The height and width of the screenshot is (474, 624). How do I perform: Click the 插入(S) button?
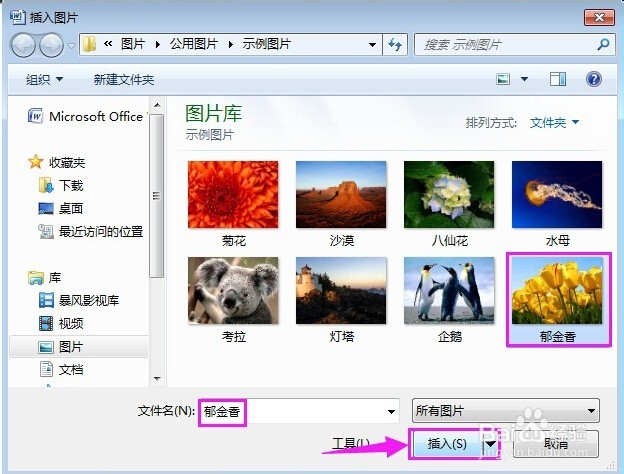tap(447, 444)
